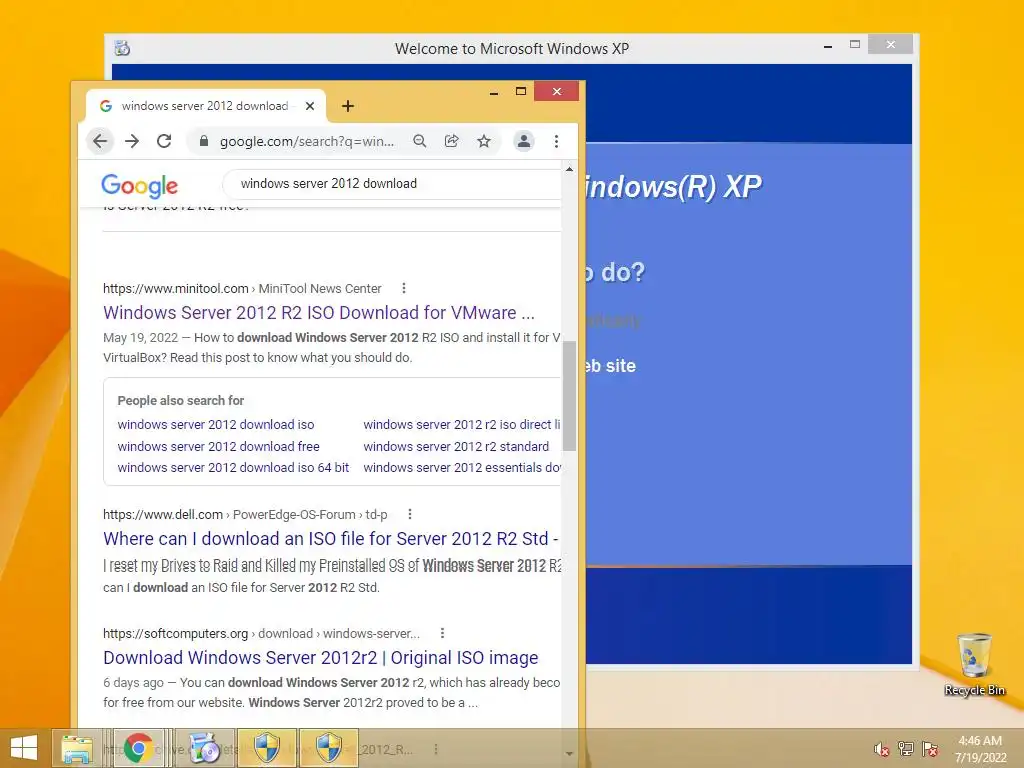The width and height of the screenshot is (1024, 768).
Task: Open Chrome profile avatar
Action: [x=524, y=141]
